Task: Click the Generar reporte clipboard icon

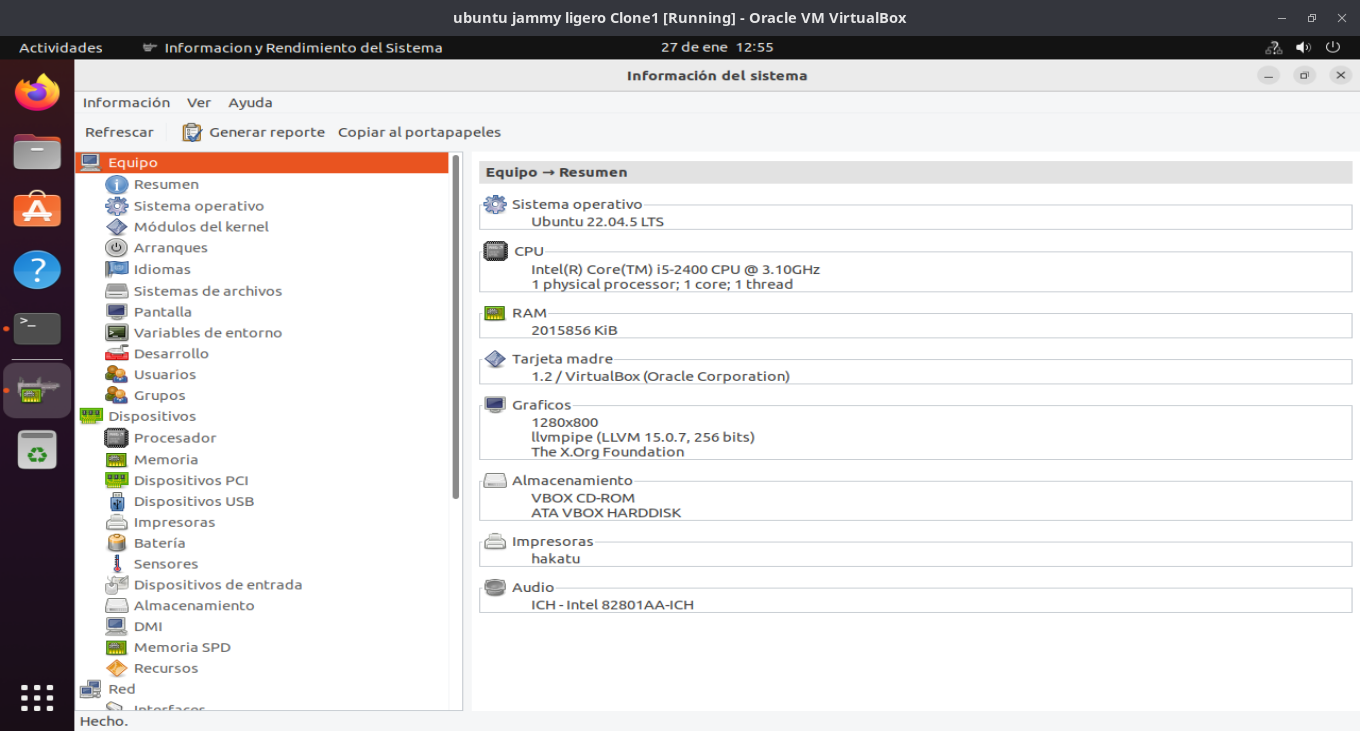Action: pyautogui.click(x=192, y=132)
